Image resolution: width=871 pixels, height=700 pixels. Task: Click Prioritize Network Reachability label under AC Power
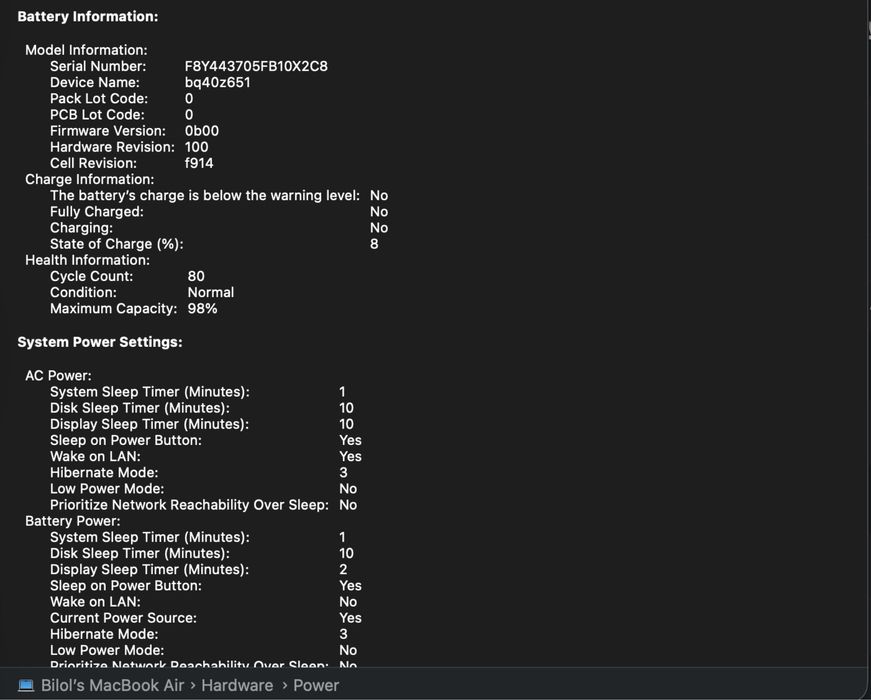click(189, 504)
